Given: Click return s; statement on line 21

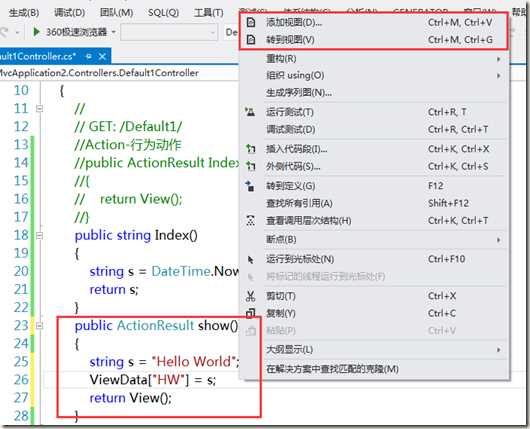Looking at the screenshot, I should click(x=114, y=290).
